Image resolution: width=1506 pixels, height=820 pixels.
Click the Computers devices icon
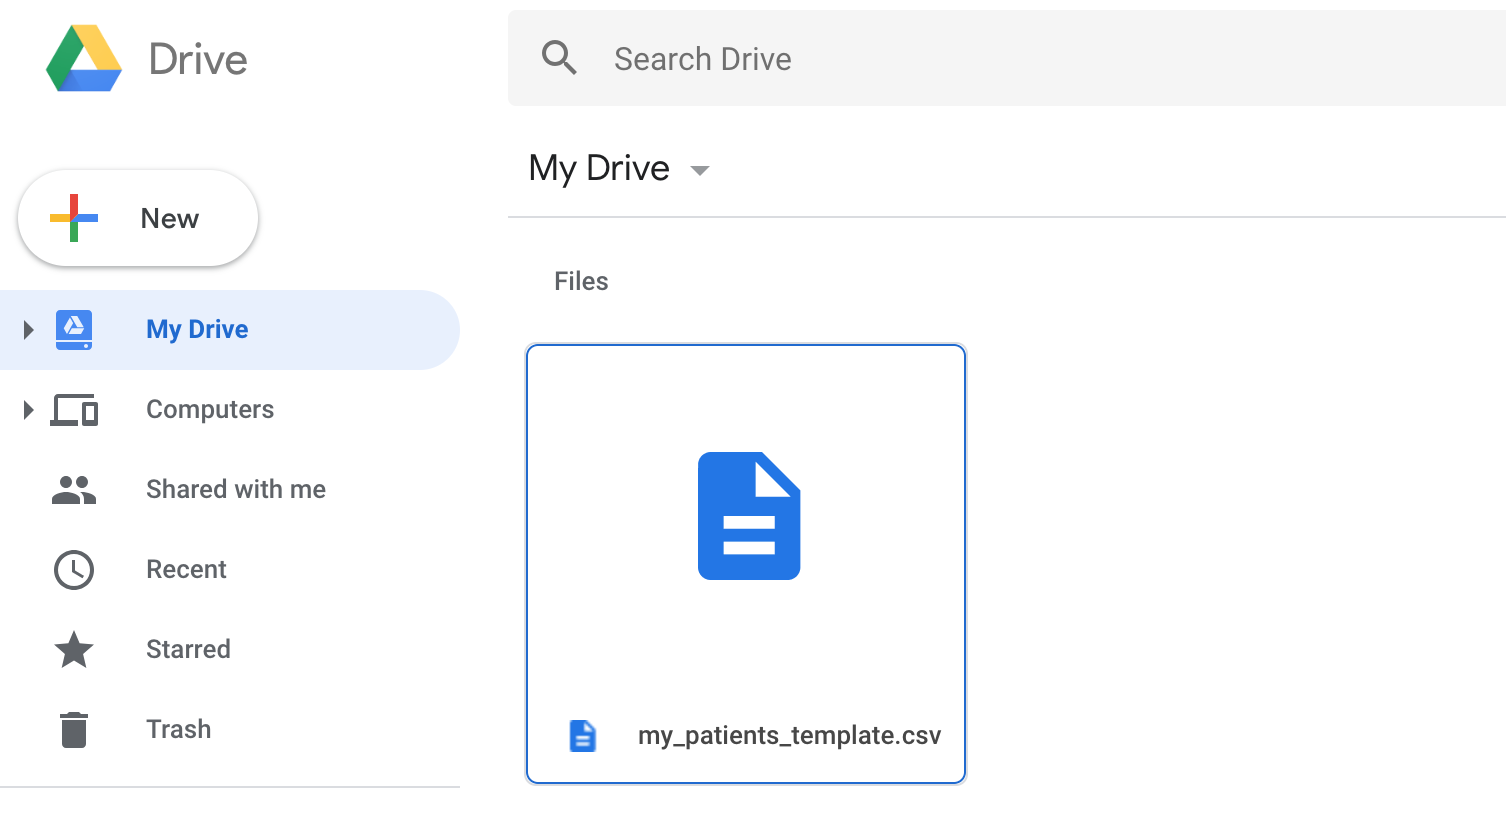coord(75,410)
